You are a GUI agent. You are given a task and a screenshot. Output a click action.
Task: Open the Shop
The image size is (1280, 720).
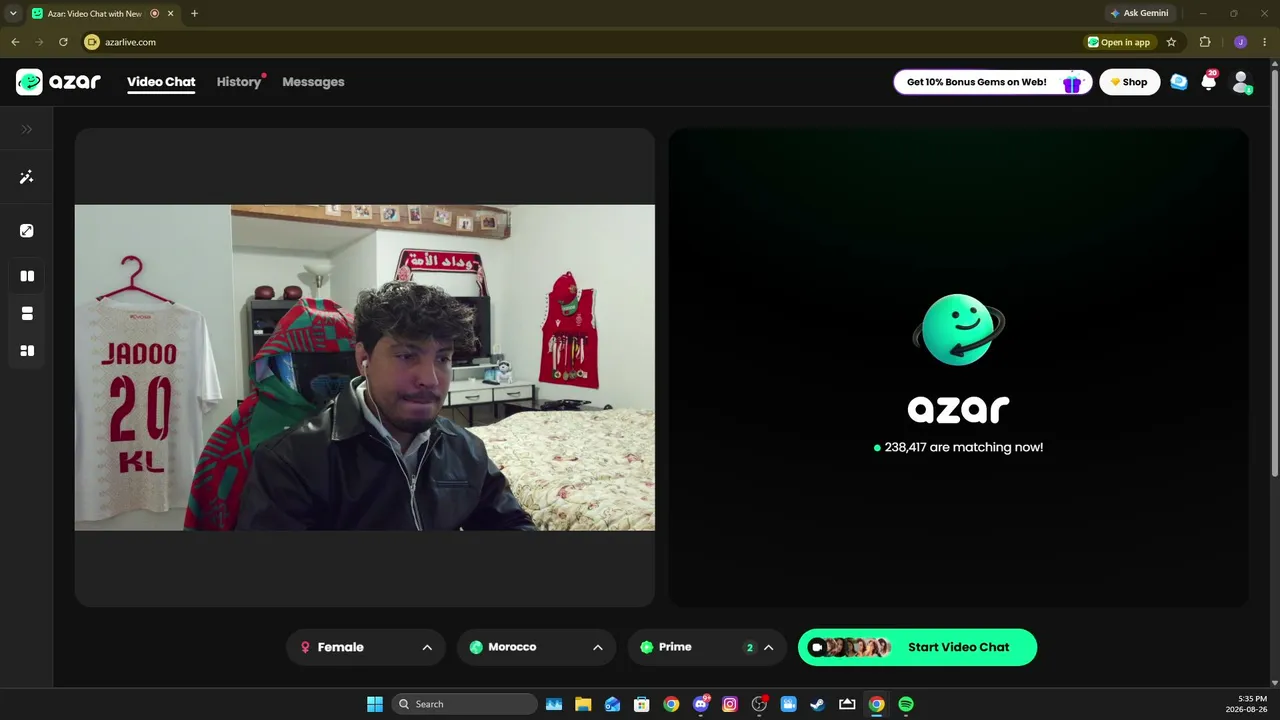point(1130,82)
